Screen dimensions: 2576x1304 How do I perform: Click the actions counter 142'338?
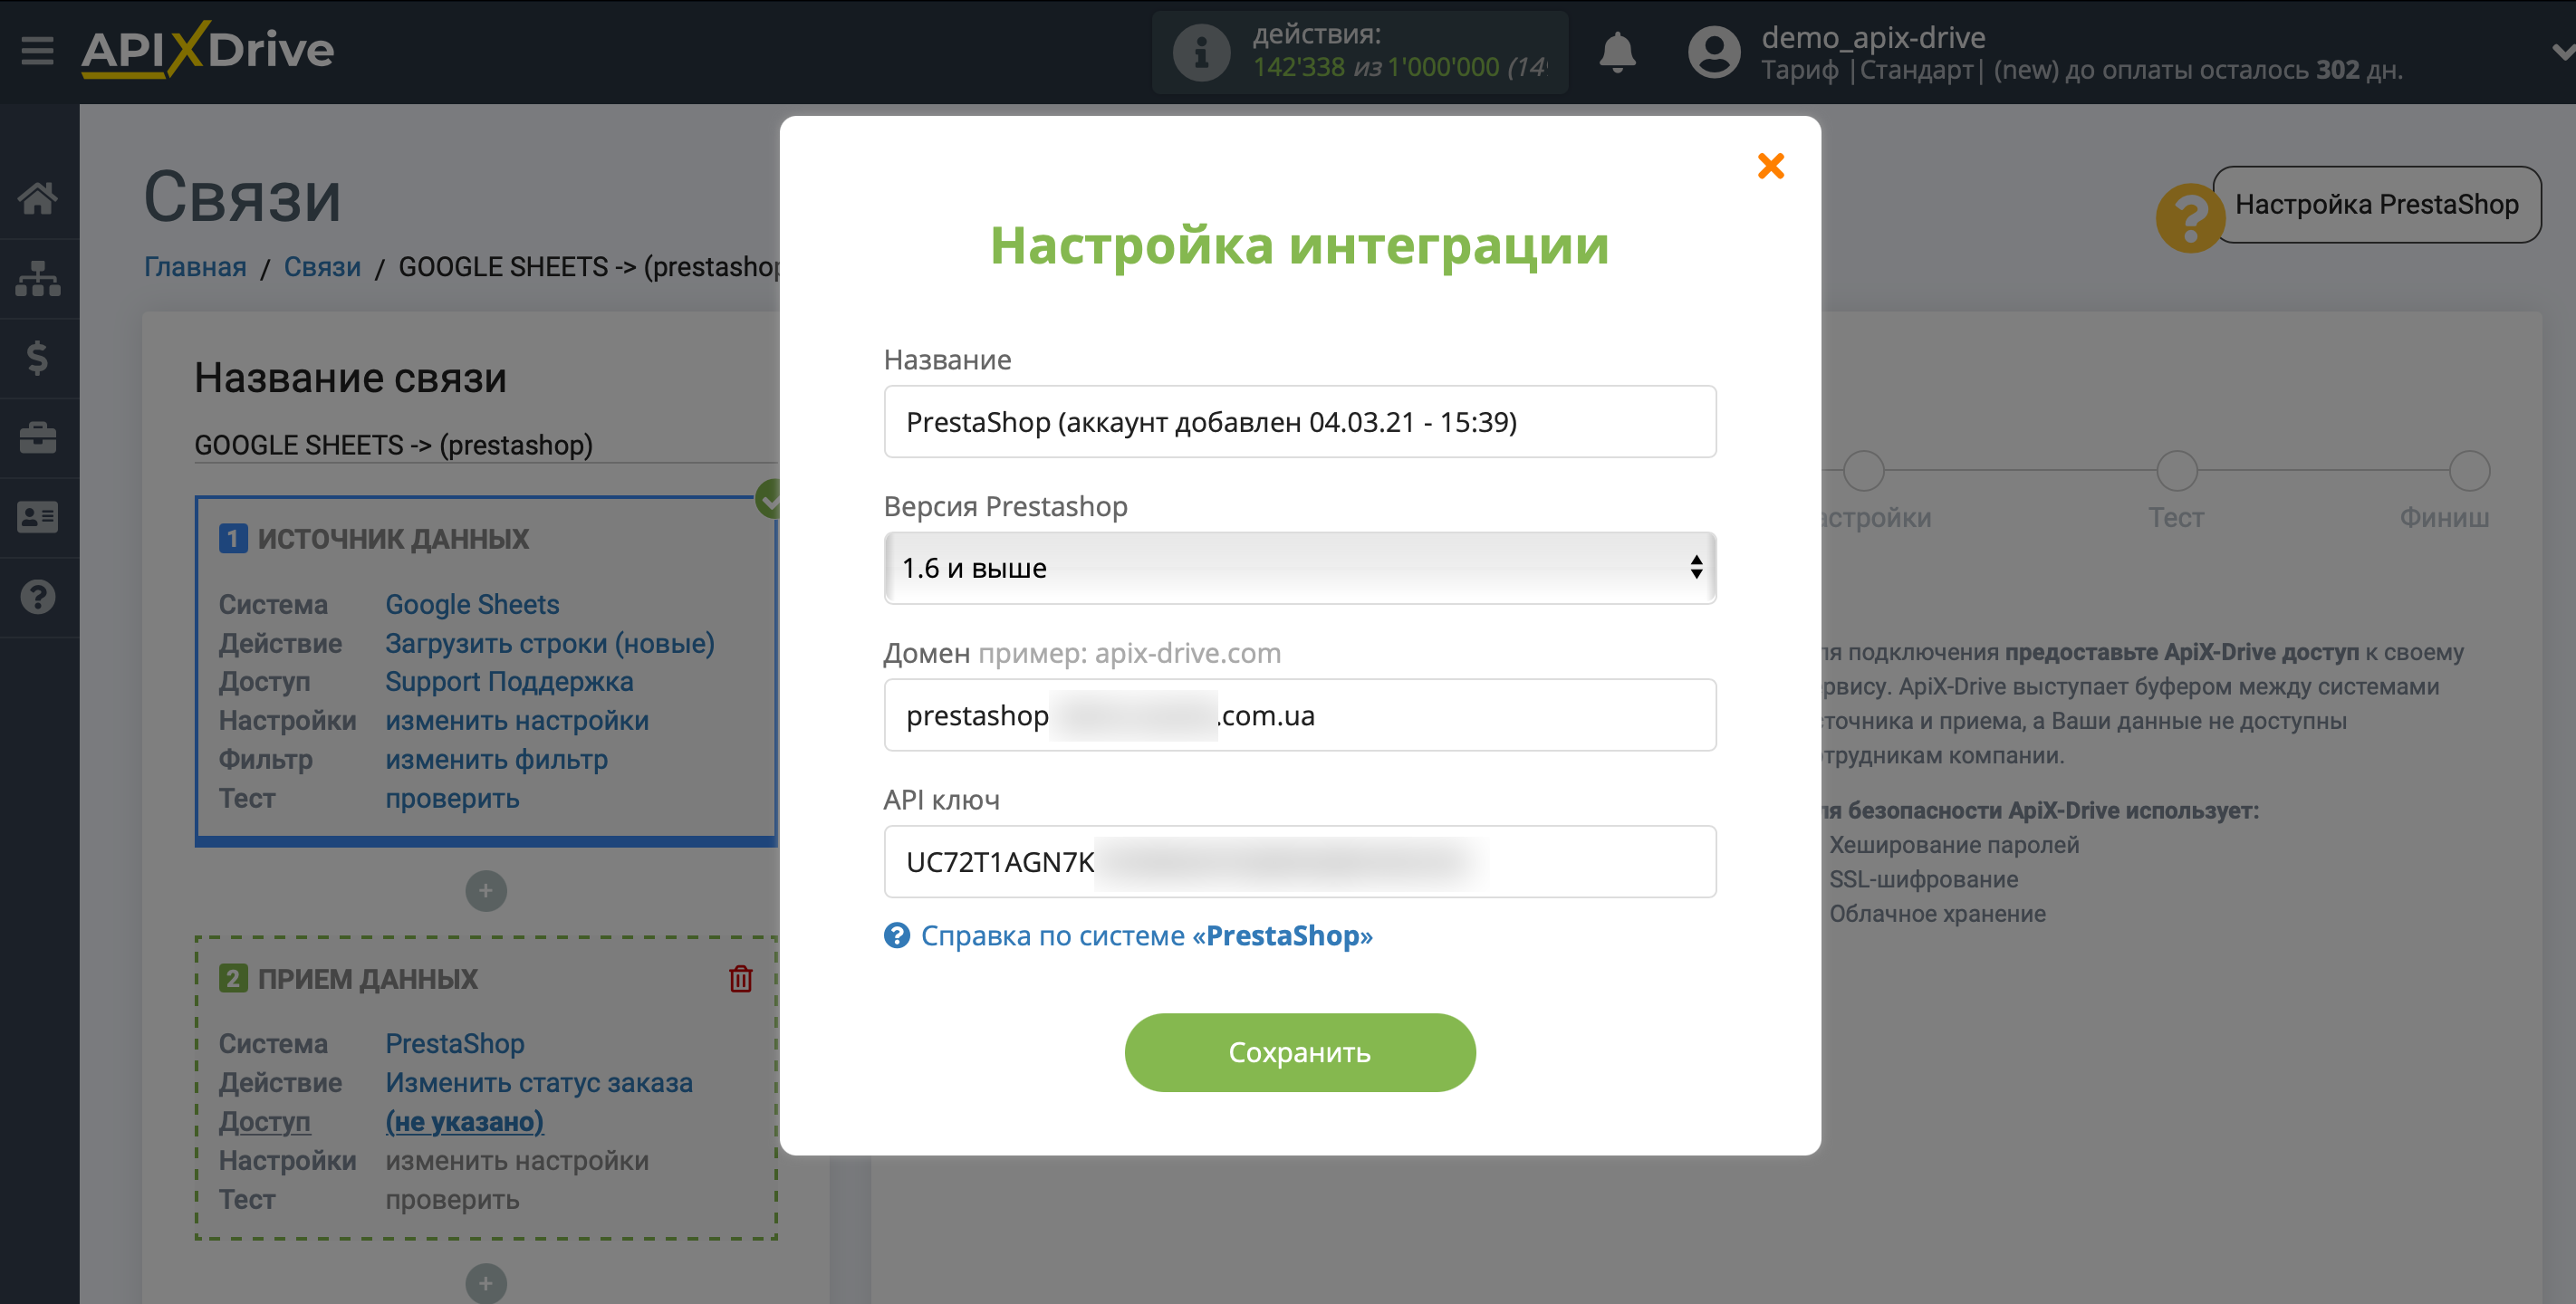point(1299,68)
